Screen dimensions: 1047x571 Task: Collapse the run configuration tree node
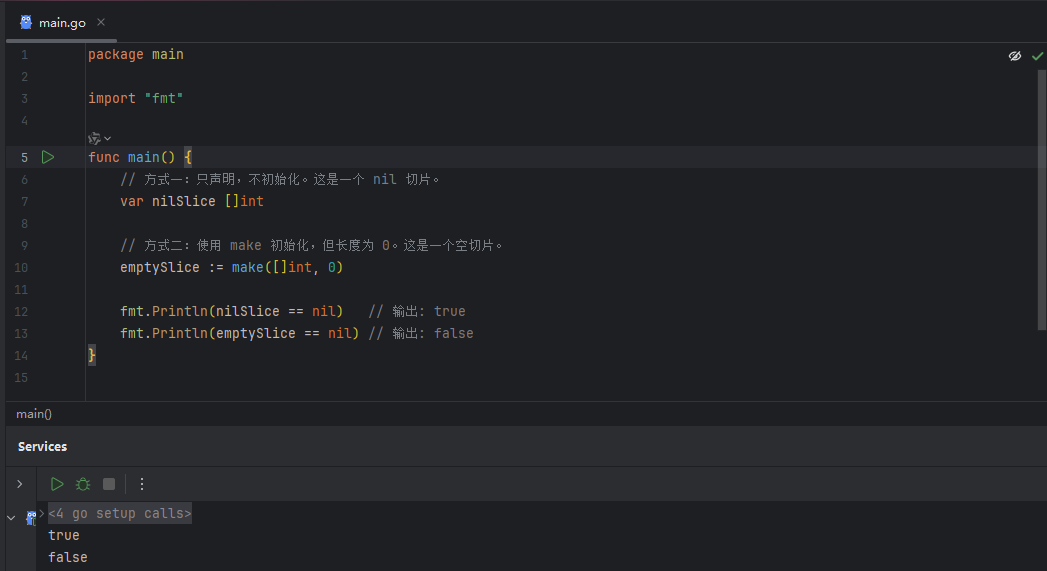[x=11, y=518]
